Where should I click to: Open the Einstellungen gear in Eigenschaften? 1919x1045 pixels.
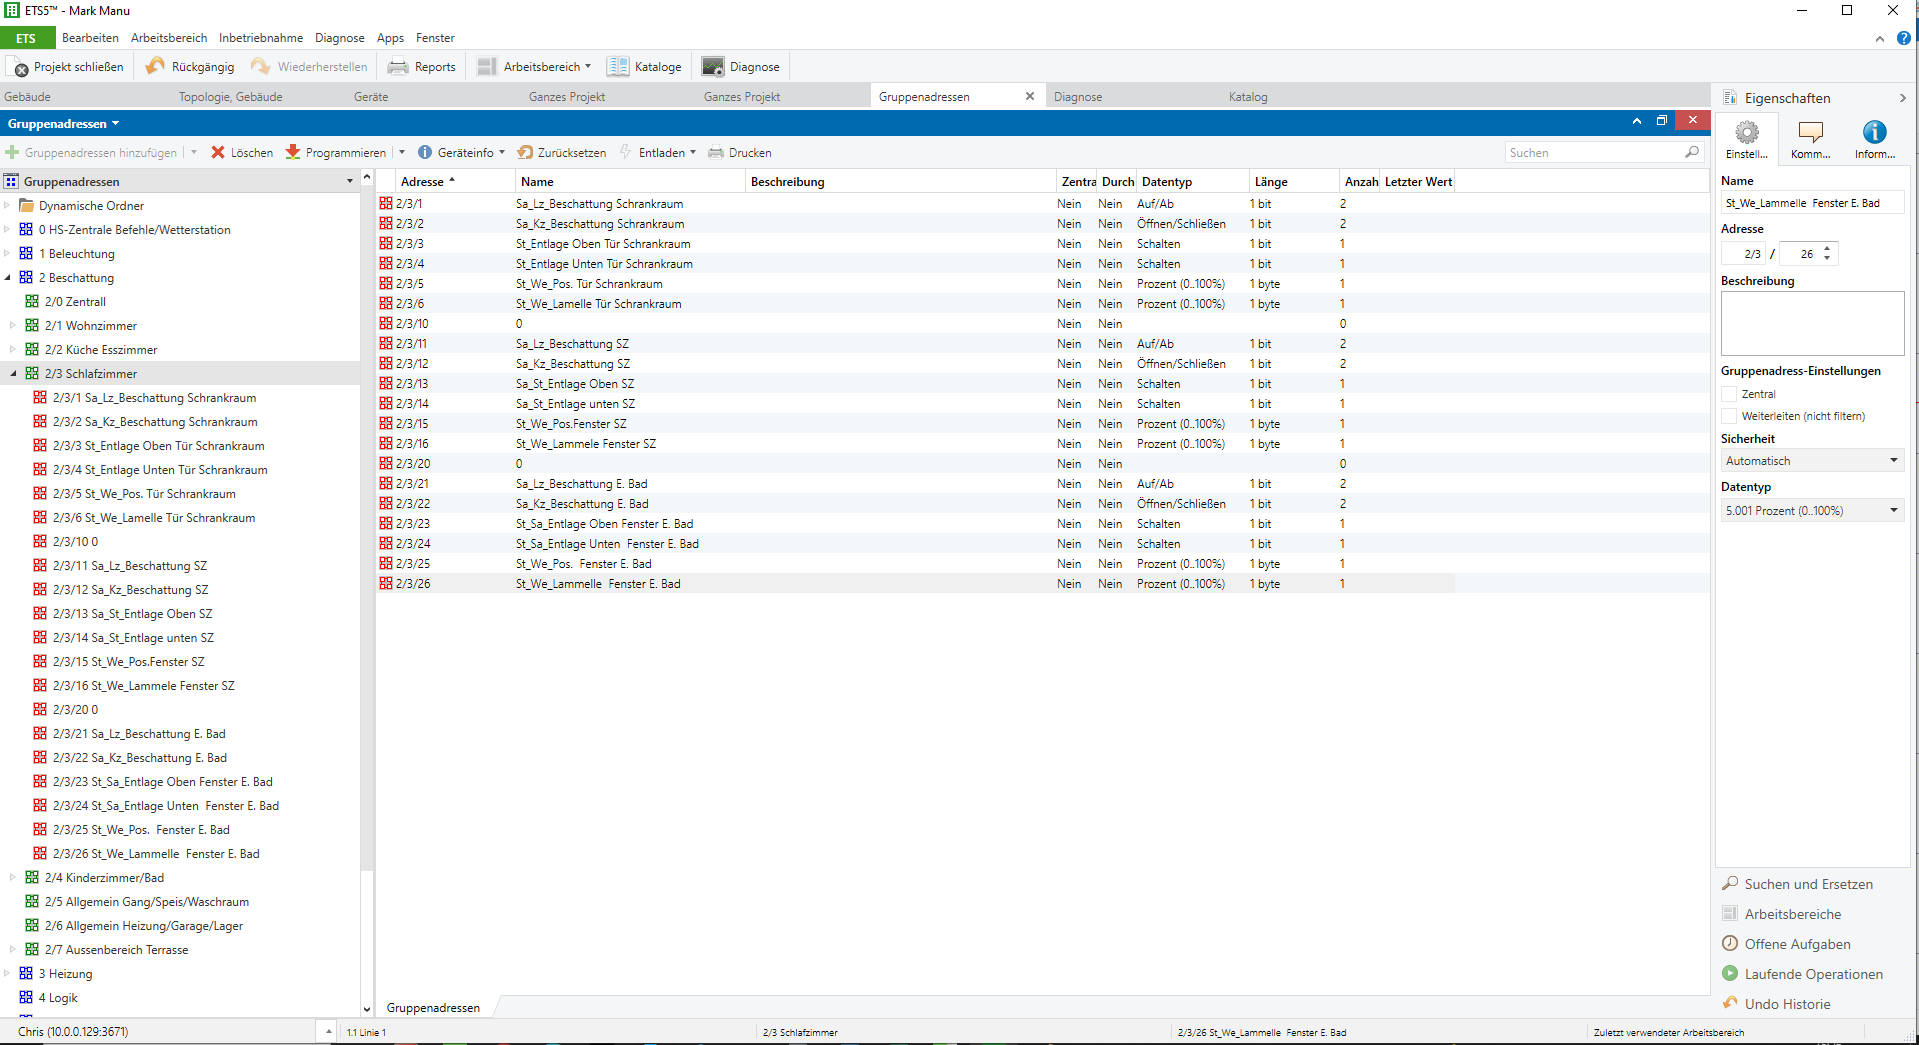pos(1746,134)
